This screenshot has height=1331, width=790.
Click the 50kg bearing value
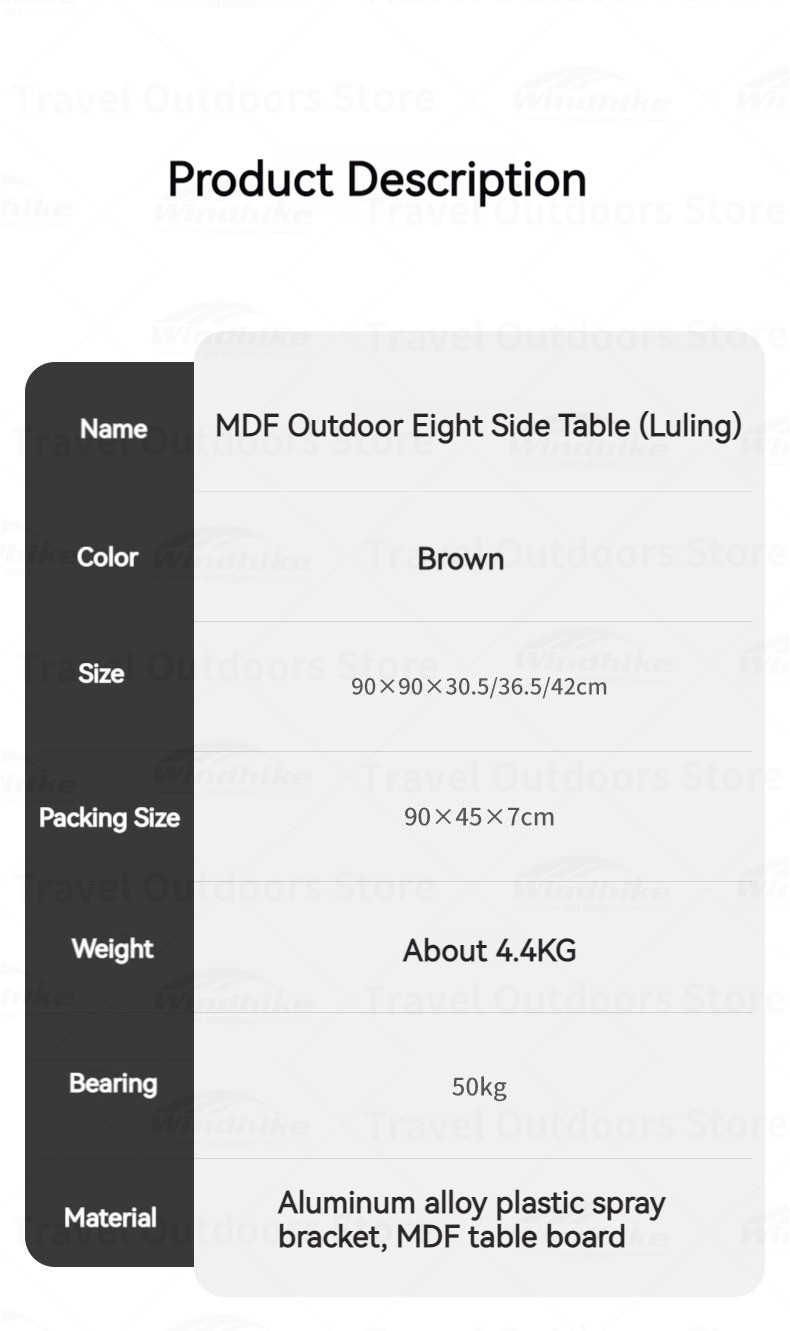coord(479,1086)
